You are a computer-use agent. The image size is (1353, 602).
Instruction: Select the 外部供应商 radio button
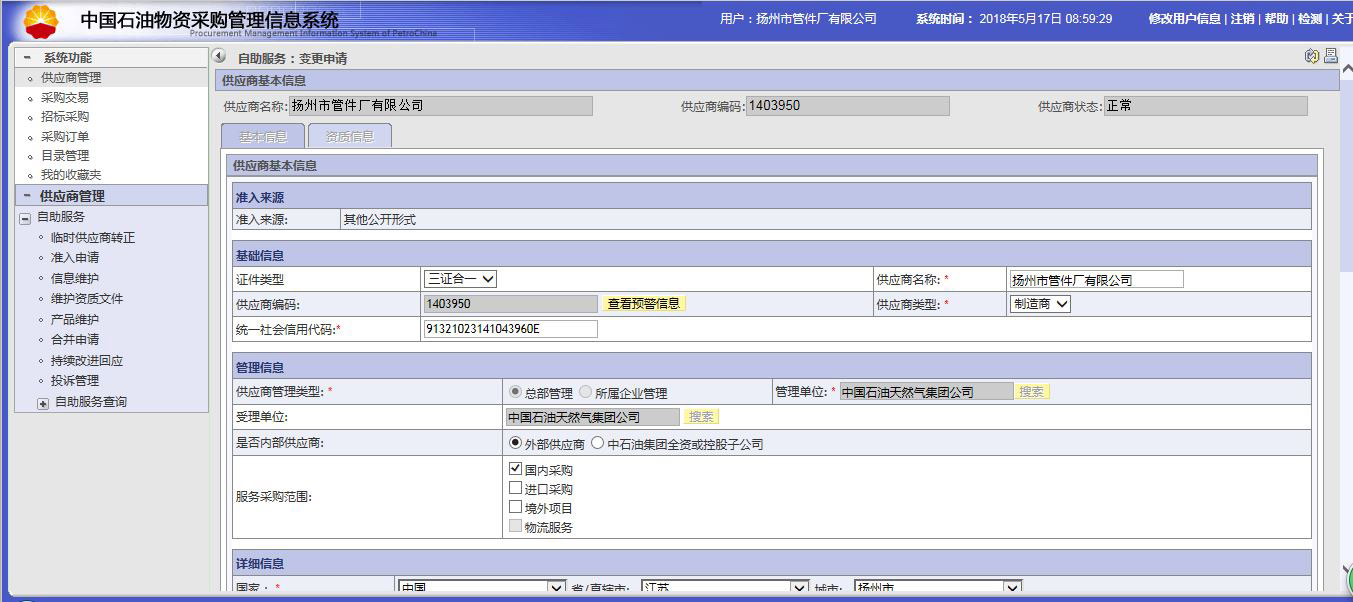[516, 443]
